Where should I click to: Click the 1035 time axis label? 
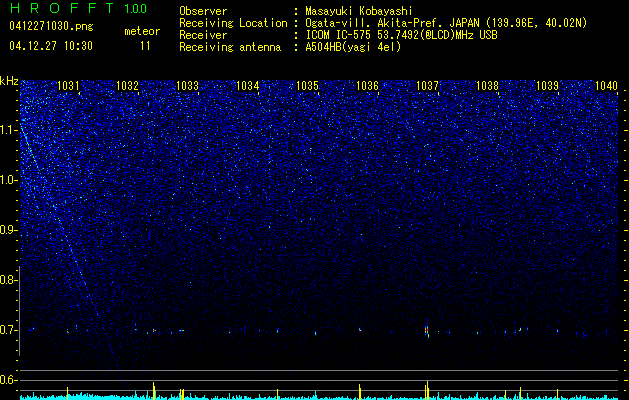[x=307, y=85]
